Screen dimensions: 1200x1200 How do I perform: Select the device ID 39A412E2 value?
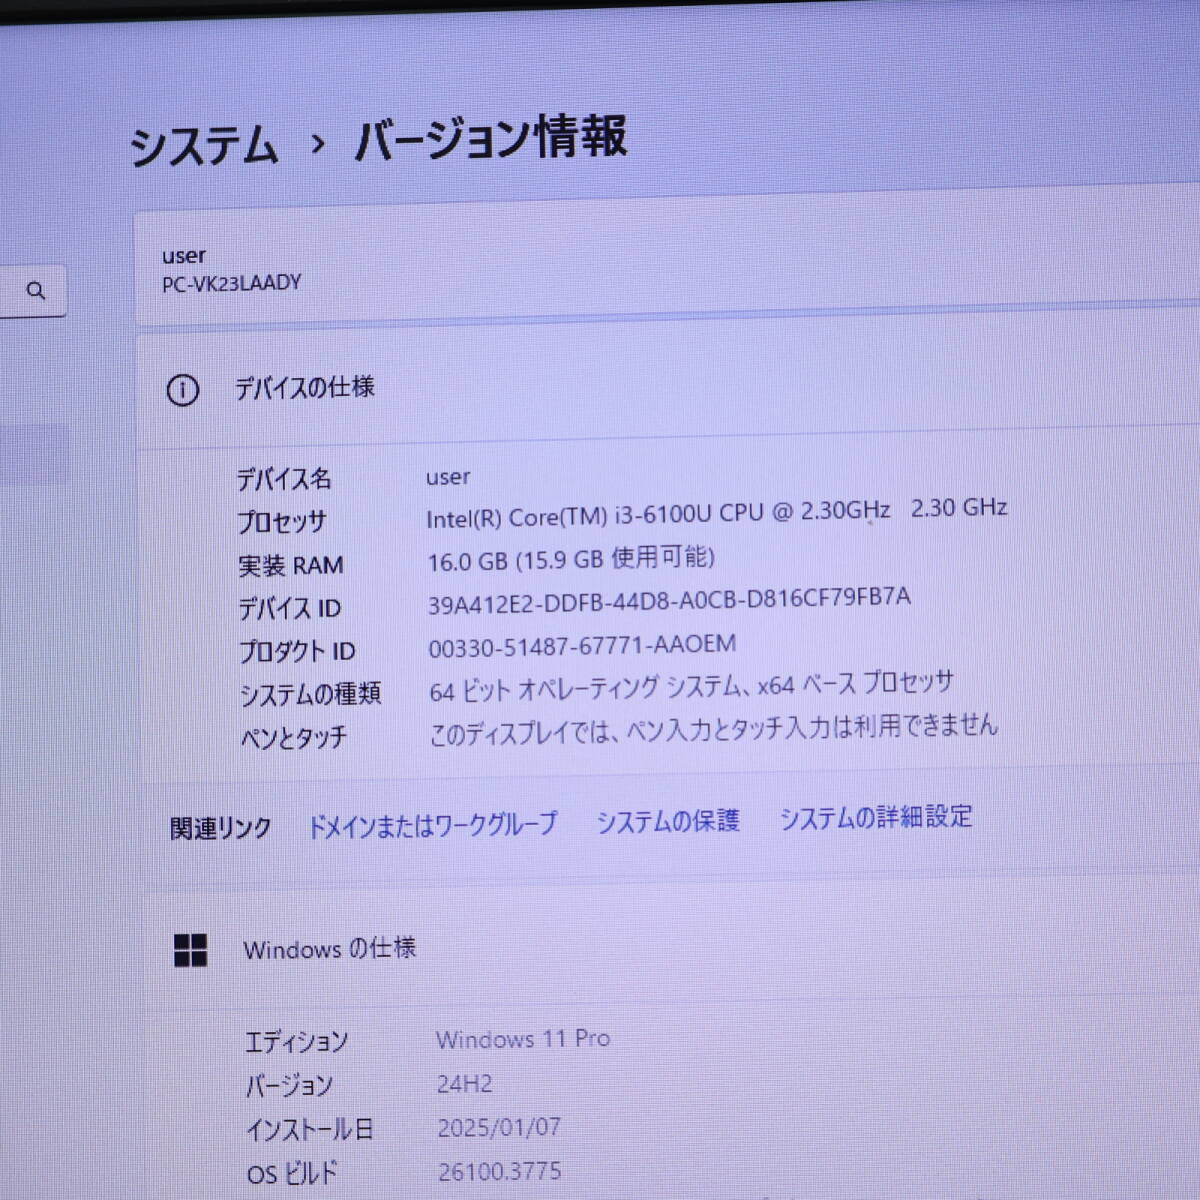click(669, 601)
